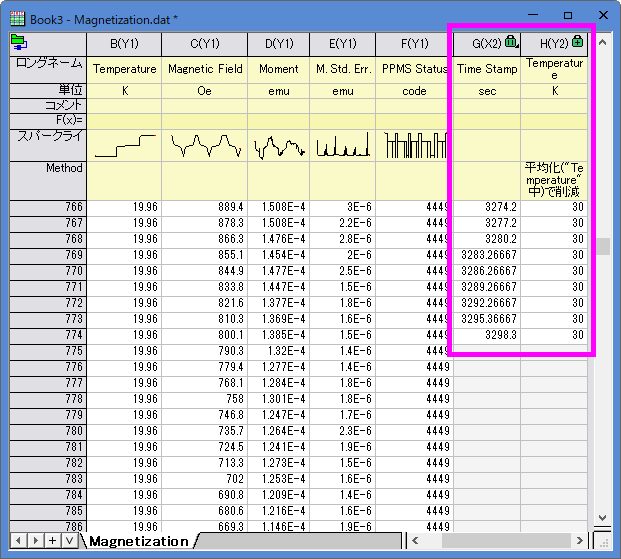621x559 pixels.
Task: Add a new sheet with the plus button
Action: pyautogui.click(x=52, y=540)
